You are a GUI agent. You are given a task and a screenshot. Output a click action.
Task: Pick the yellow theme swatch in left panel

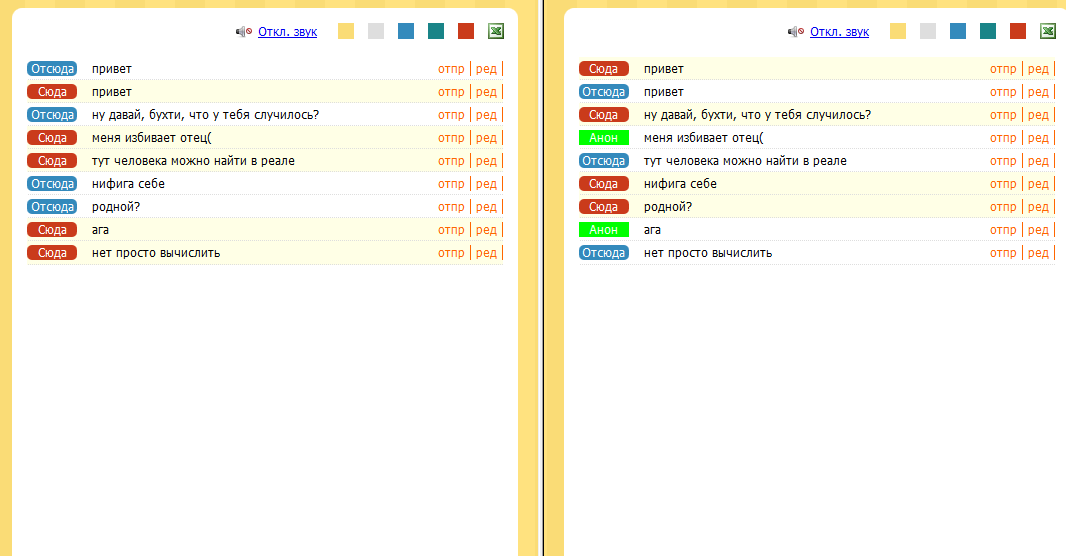(346, 31)
